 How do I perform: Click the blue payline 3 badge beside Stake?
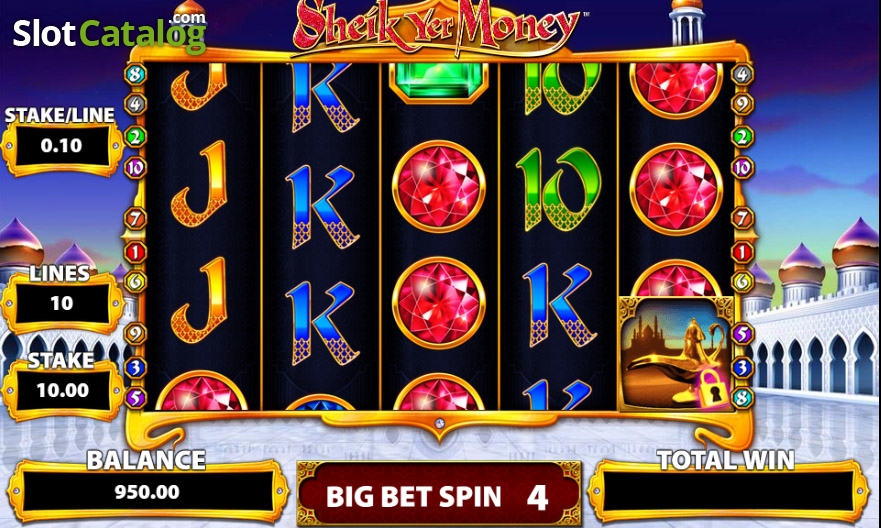135,368
